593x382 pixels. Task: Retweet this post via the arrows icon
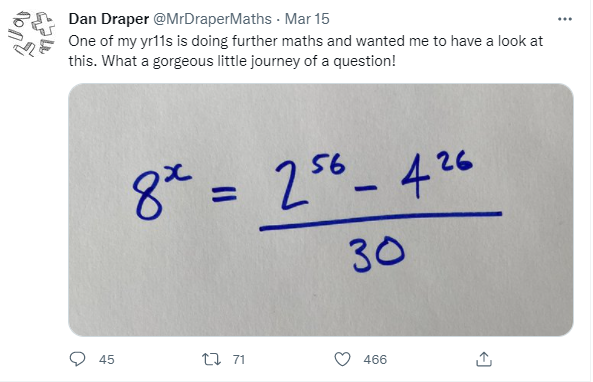(x=211, y=359)
